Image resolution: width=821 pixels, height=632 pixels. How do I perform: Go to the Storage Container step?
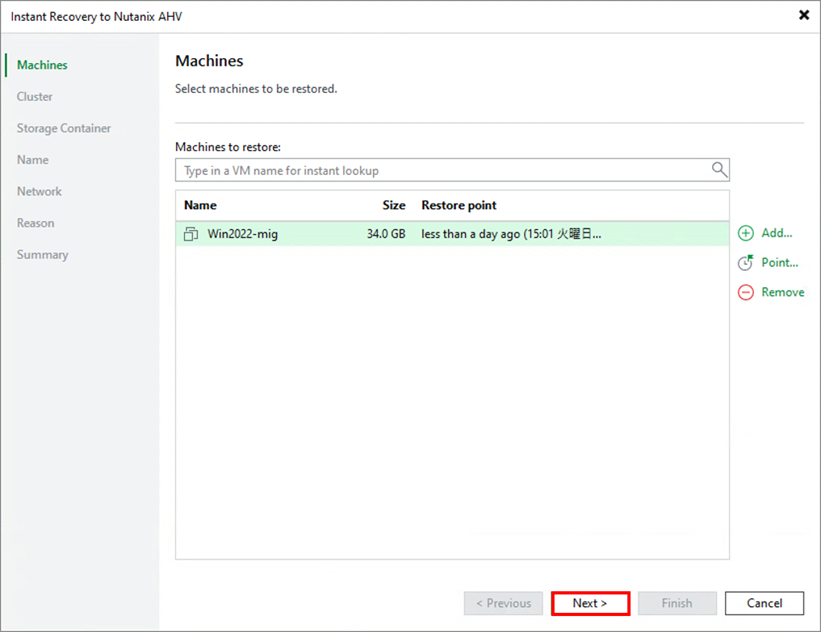click(64, 128)
